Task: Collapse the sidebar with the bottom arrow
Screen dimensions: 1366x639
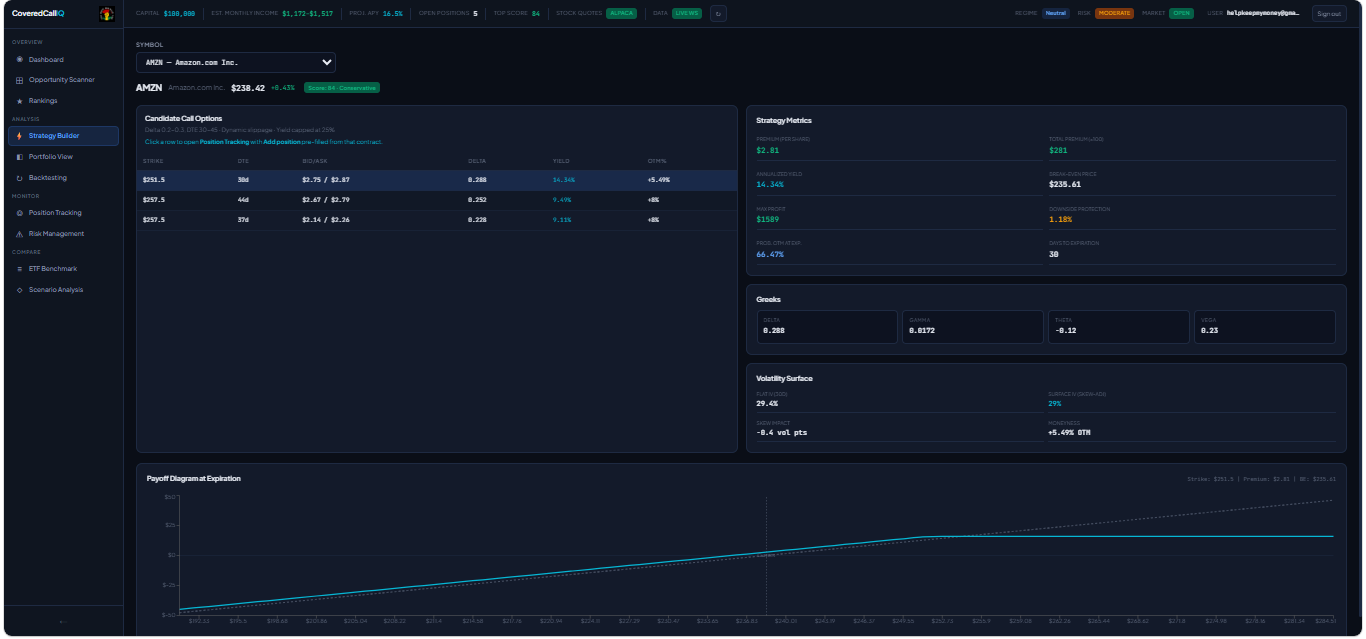Action: pos(62,621)
